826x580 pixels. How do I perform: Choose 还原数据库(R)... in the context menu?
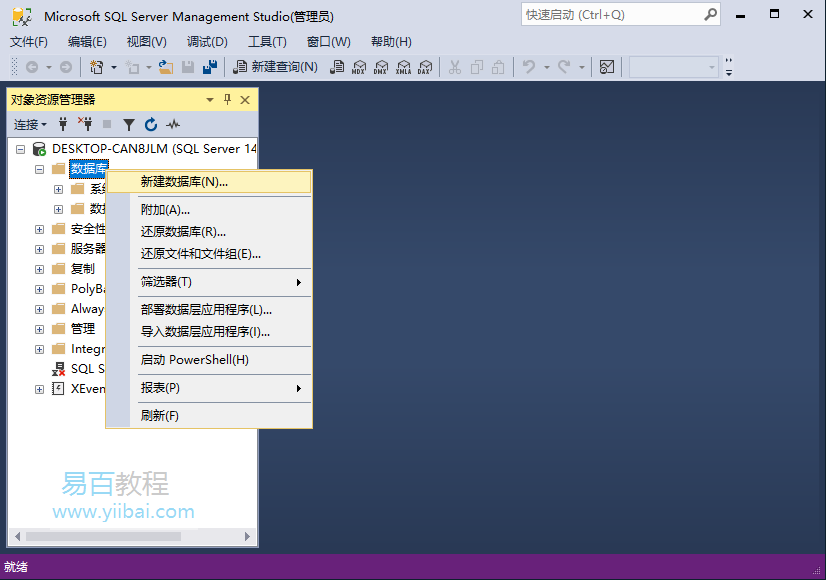(183, 232)
